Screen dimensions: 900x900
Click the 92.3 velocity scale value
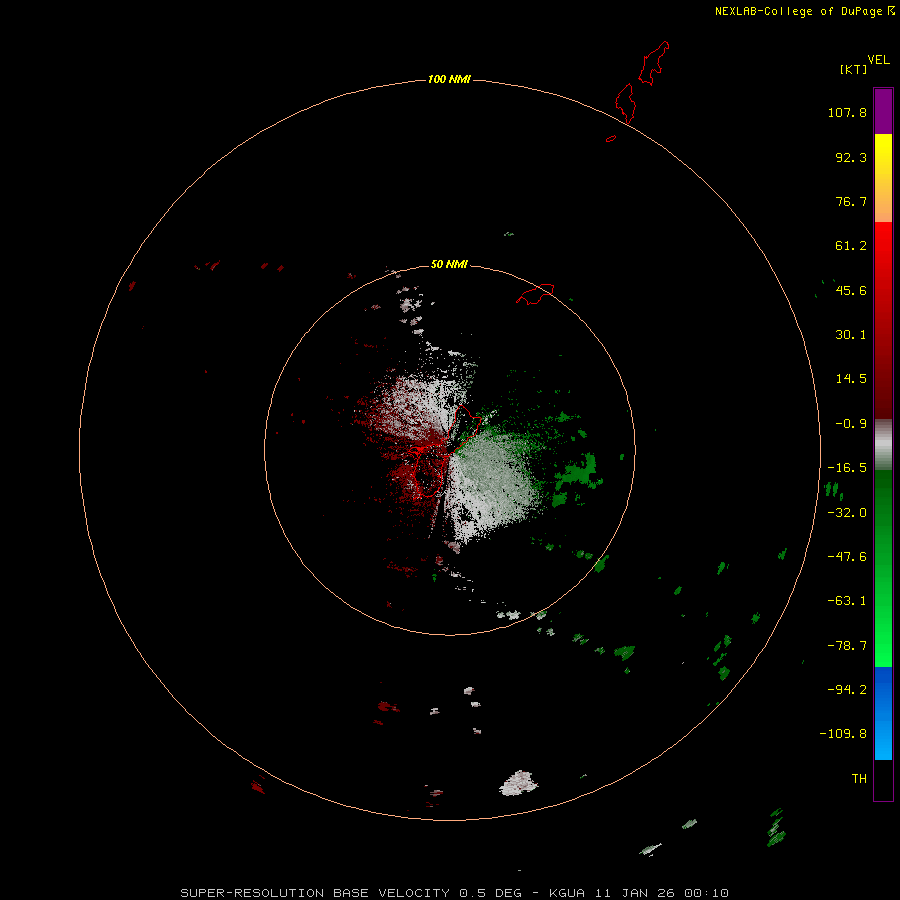(x=851, y=157)
